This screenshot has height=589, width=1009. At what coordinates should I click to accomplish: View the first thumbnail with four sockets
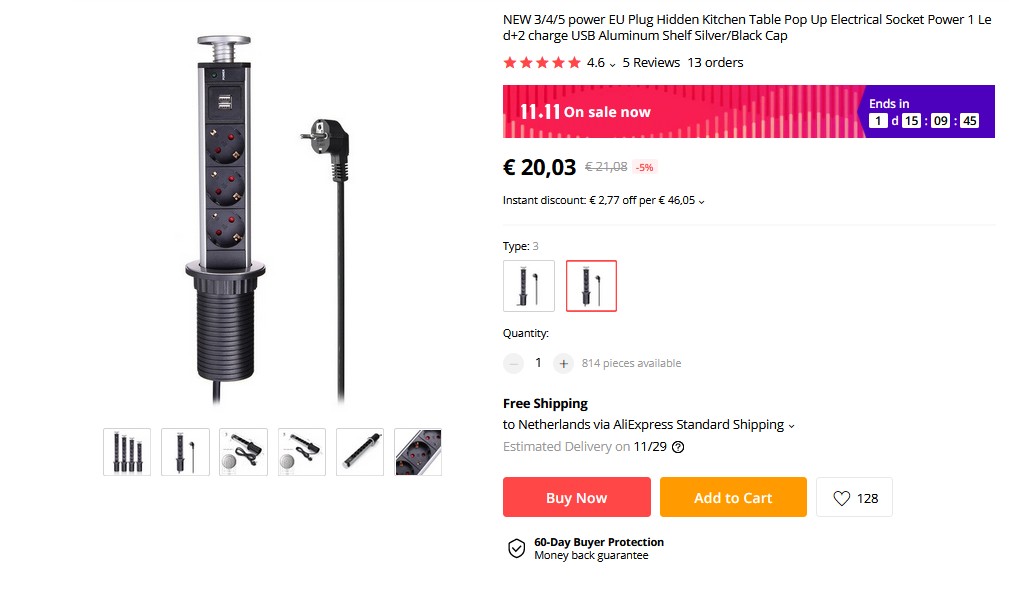tap(127, 452)
